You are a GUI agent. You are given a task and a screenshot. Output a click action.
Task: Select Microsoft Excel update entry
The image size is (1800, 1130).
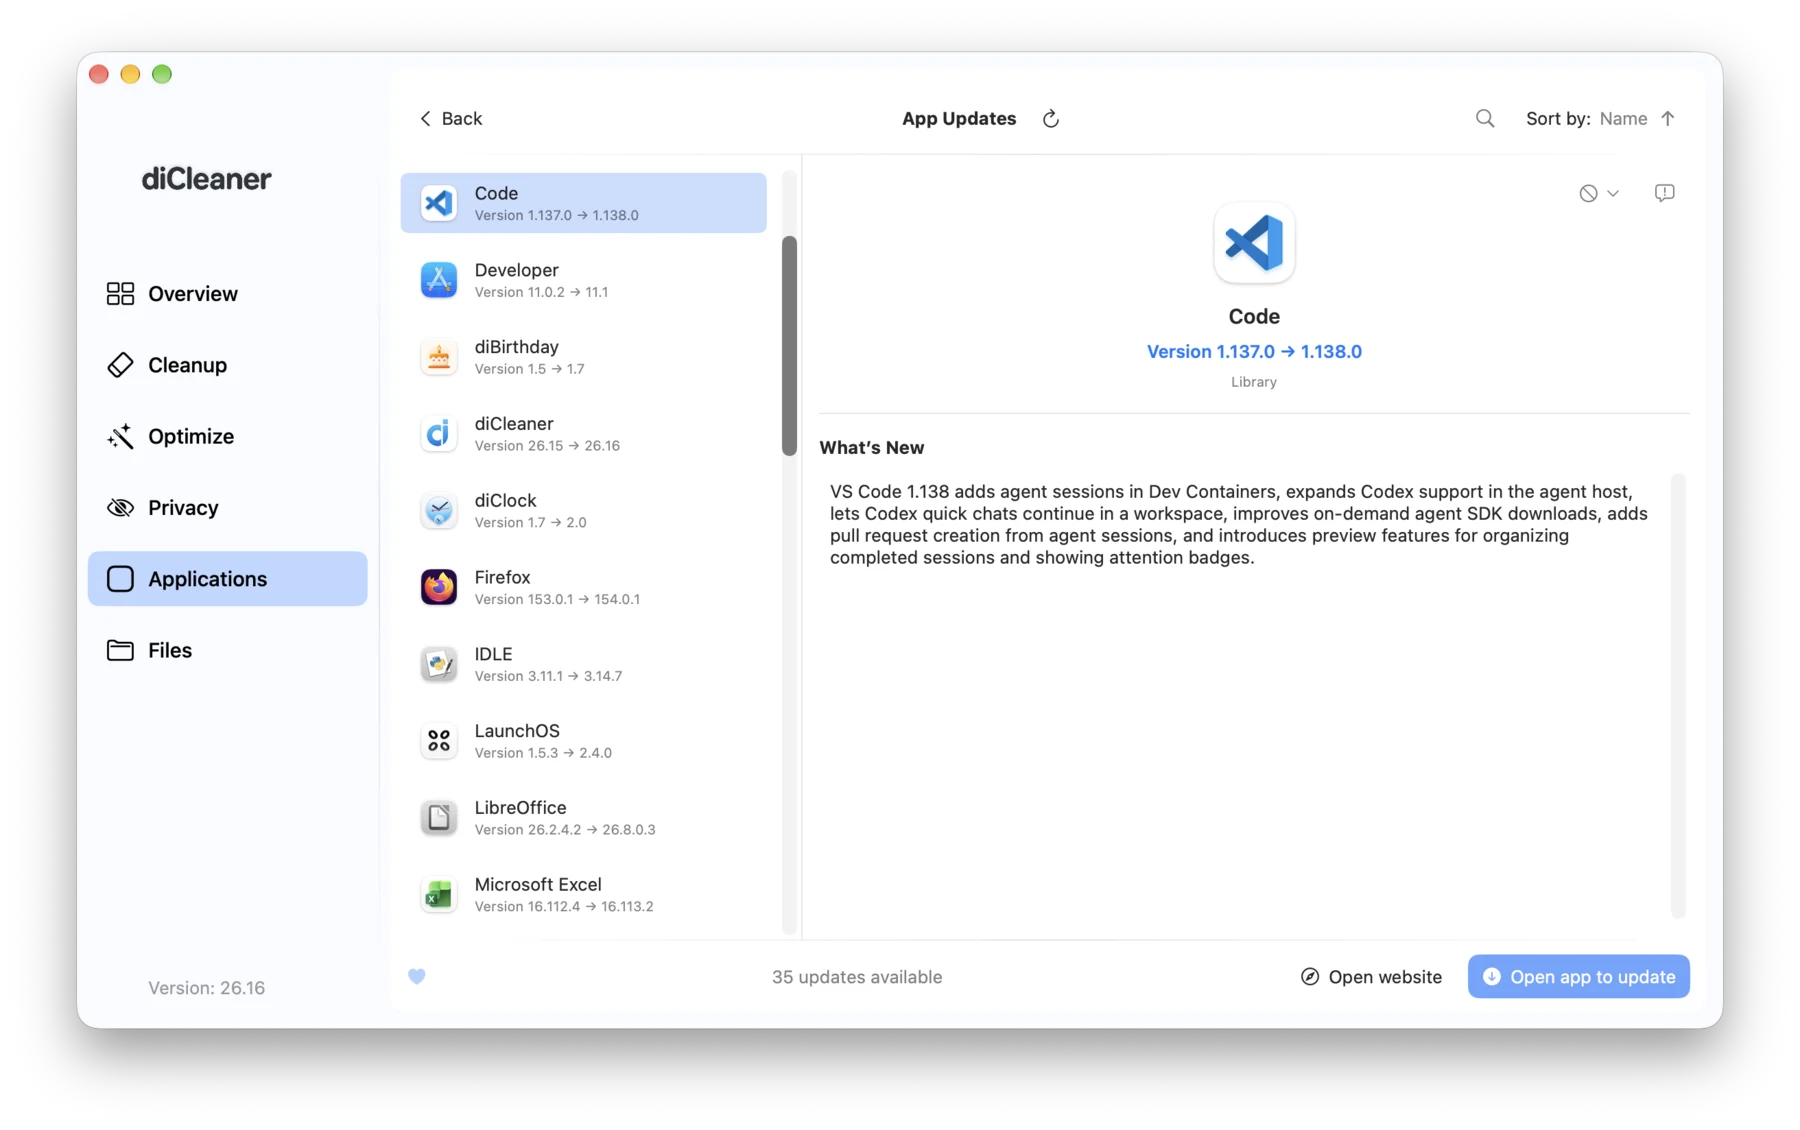point(584,895)
